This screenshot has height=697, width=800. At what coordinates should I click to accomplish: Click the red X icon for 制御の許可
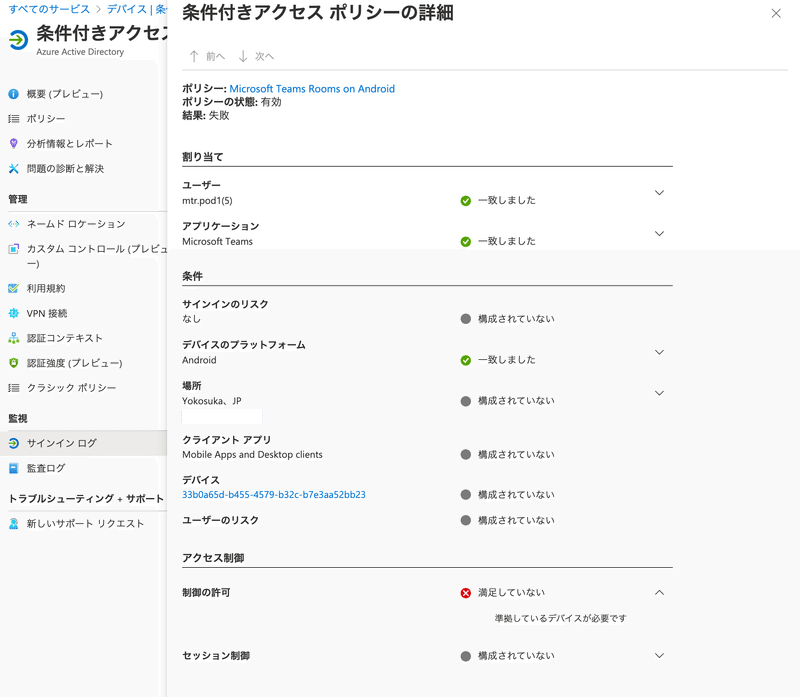466,593
